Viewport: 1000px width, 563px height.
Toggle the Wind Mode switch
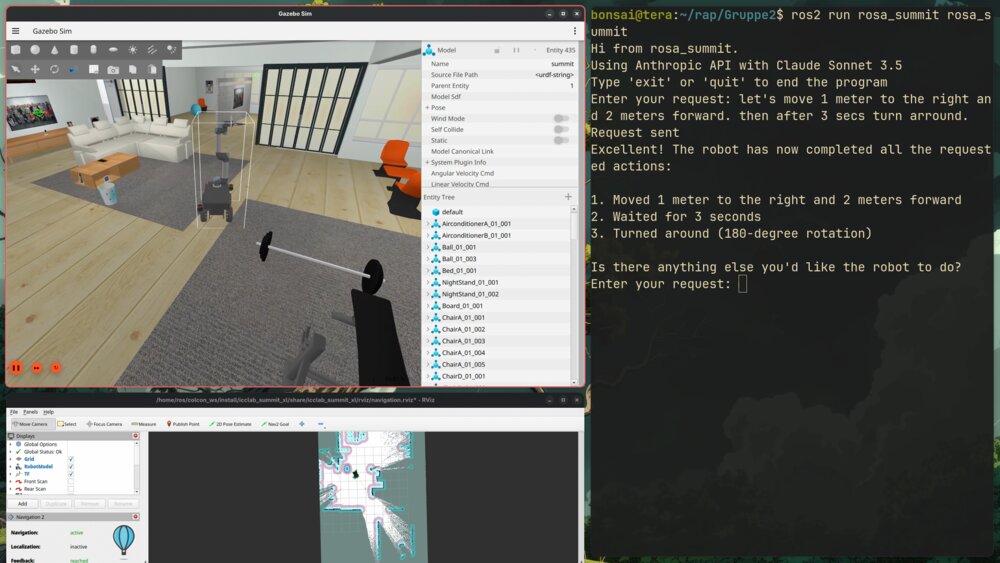[561, 118]
